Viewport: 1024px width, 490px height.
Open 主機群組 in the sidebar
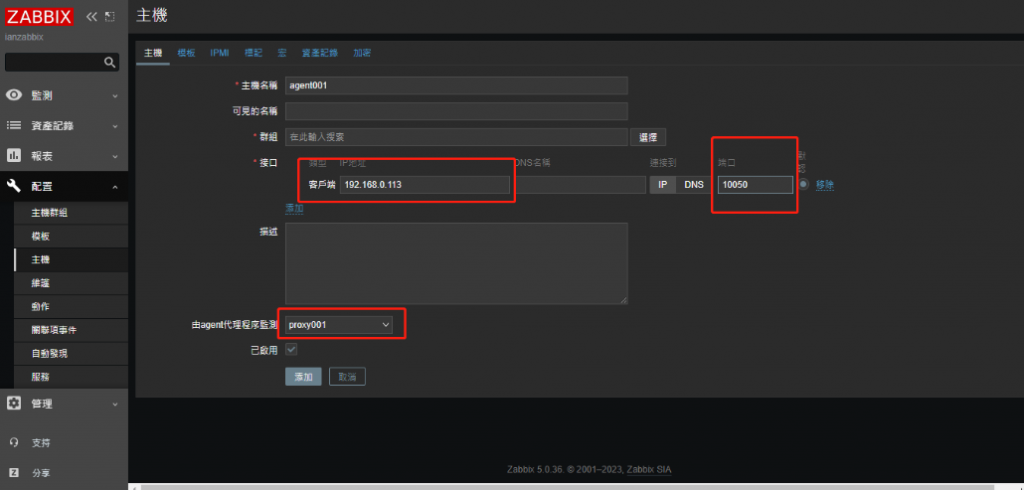tap(71, 213)
